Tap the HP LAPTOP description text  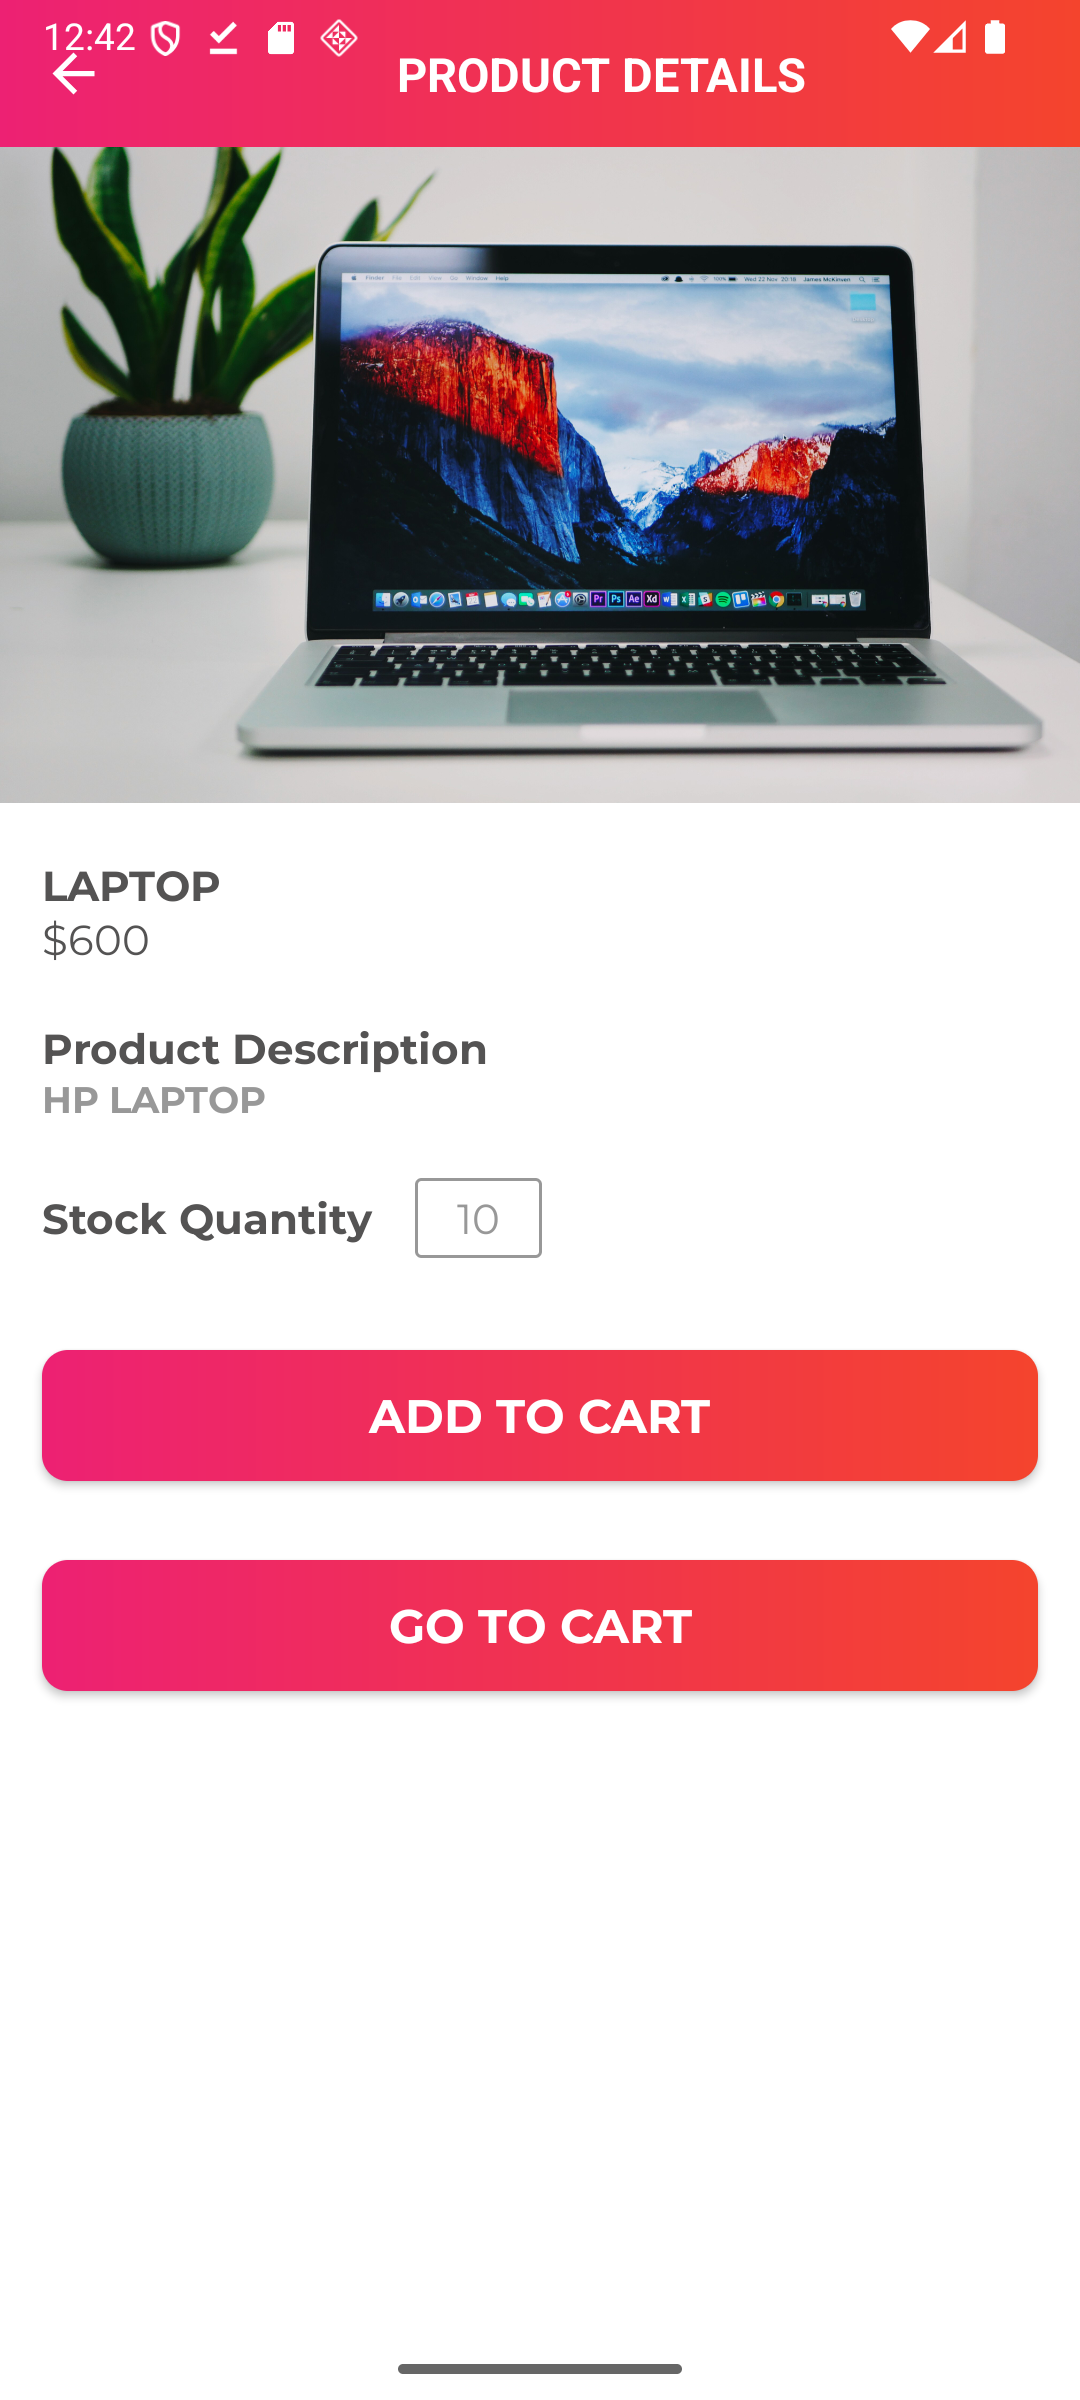[154, 1100]
